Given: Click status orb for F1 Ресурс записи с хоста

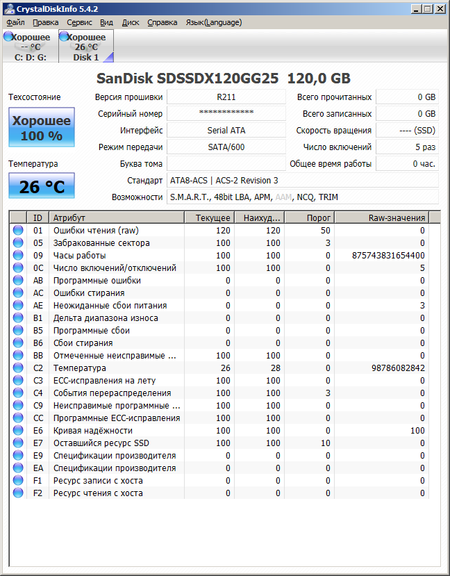Looking at the screenshot, I should [x=18, y=480].
